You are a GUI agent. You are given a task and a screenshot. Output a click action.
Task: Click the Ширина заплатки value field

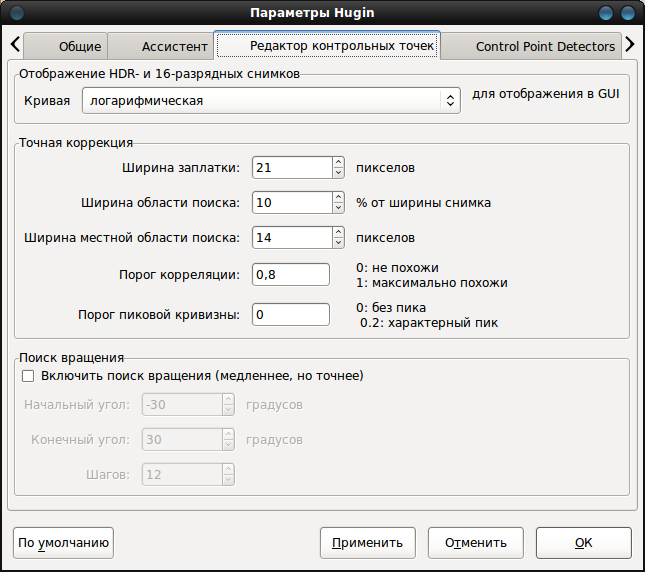click(x=292, y=167)
